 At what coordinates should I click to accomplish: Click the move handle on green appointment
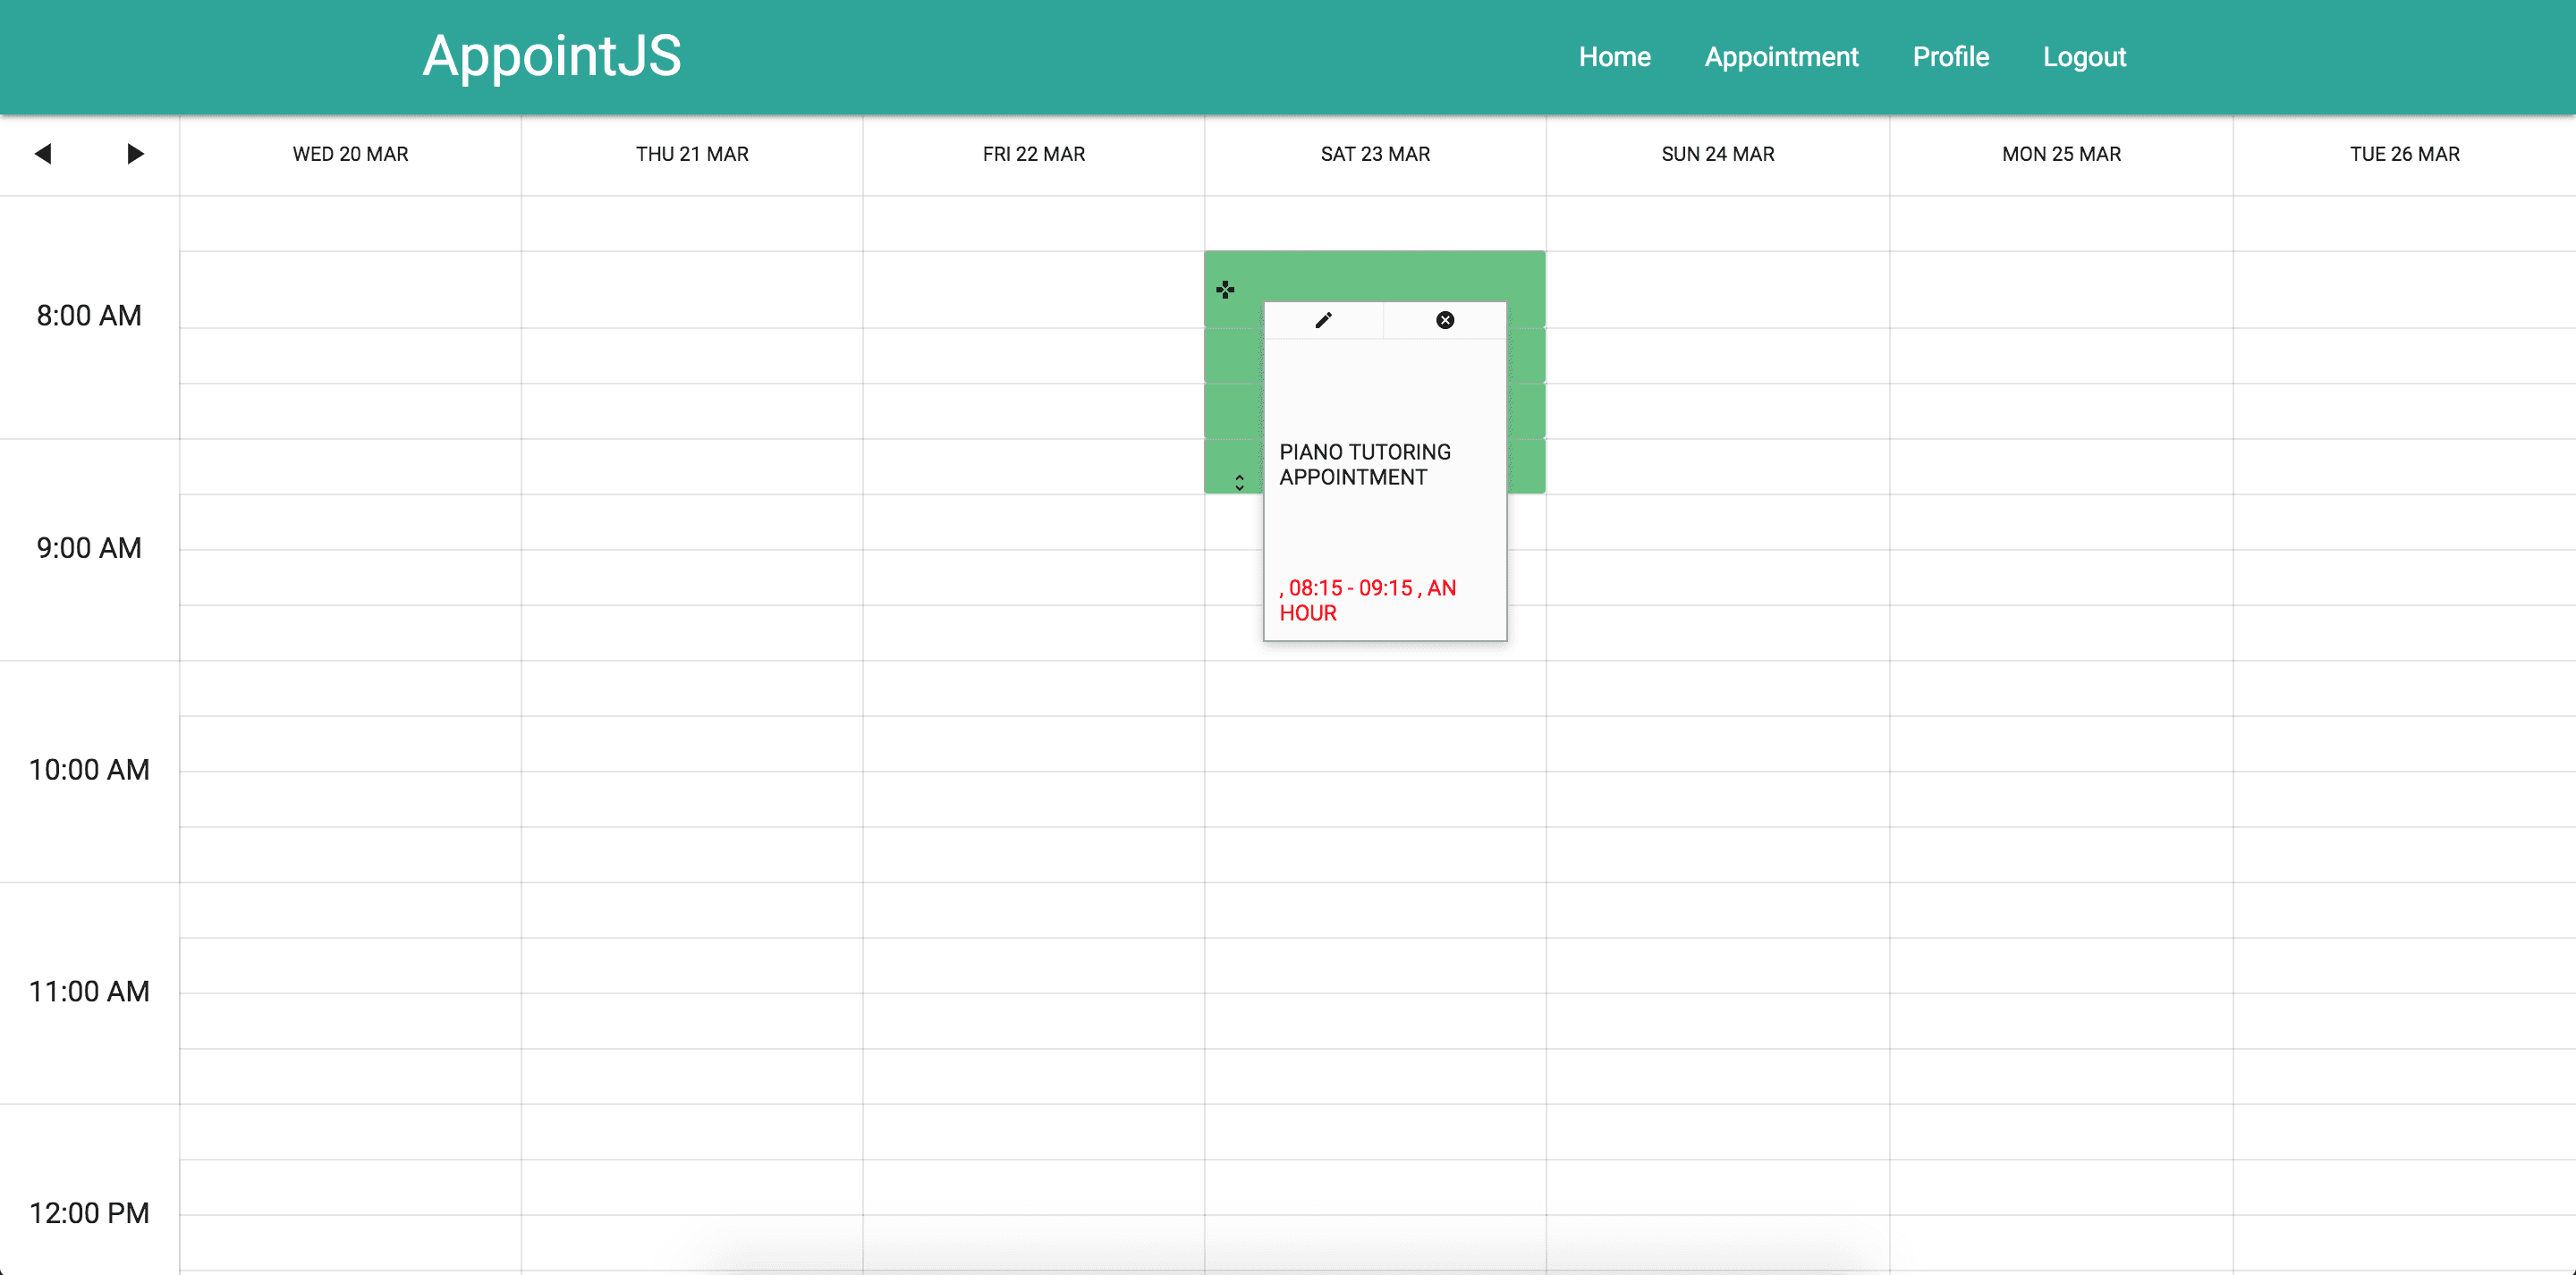(1225, 290)
